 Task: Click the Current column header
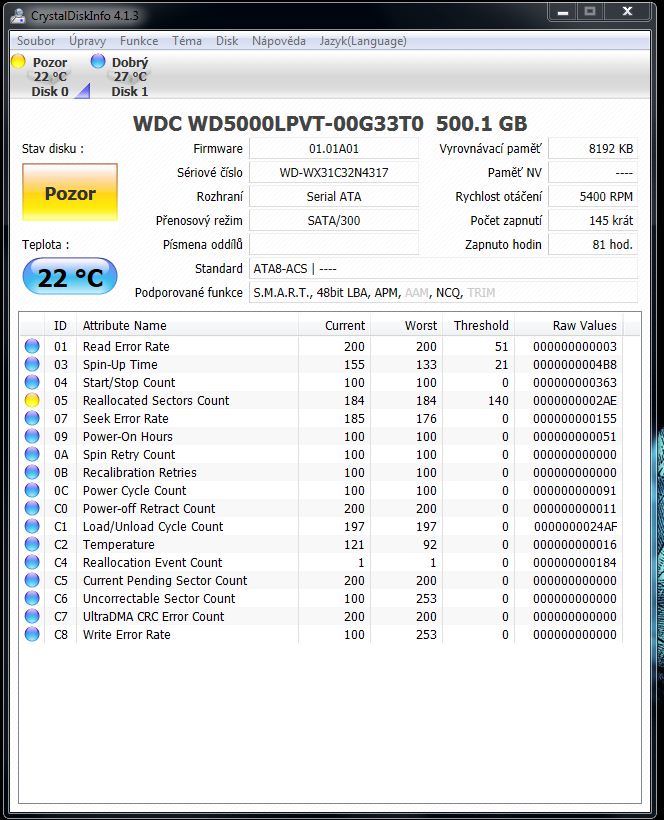coord(334,325)
